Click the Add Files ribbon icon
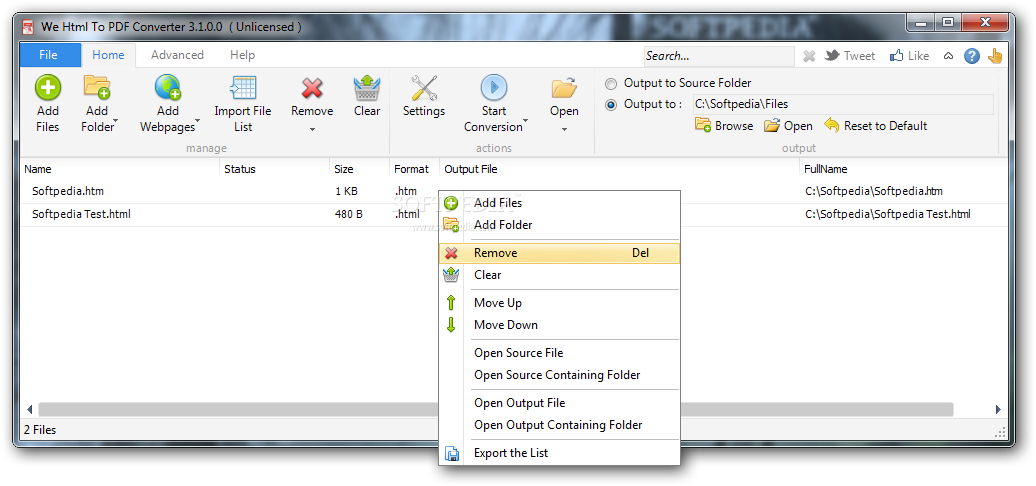 (x=48, y=87)
